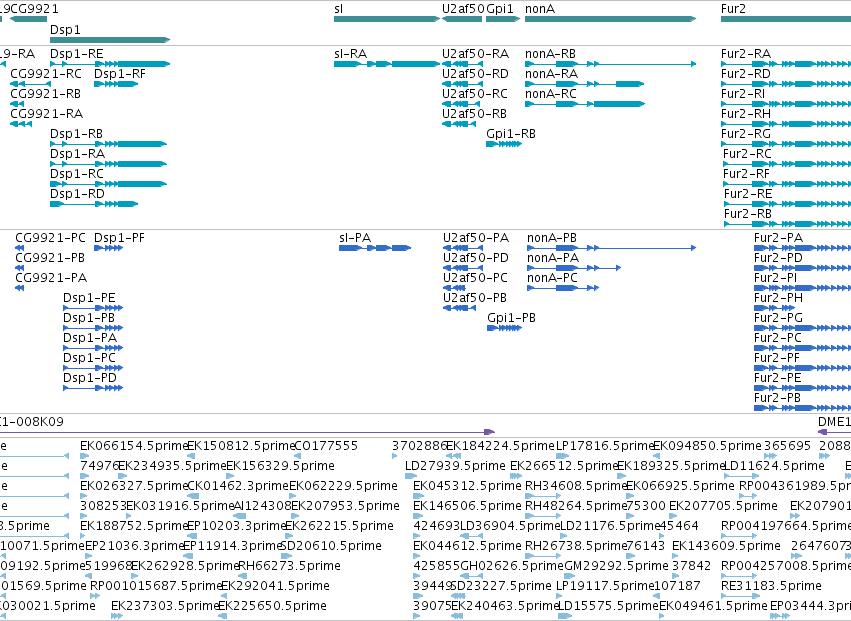Screen dimensions: 851x621
Task: Select transcript nonA-RA label
Action: tap(552, 74)
